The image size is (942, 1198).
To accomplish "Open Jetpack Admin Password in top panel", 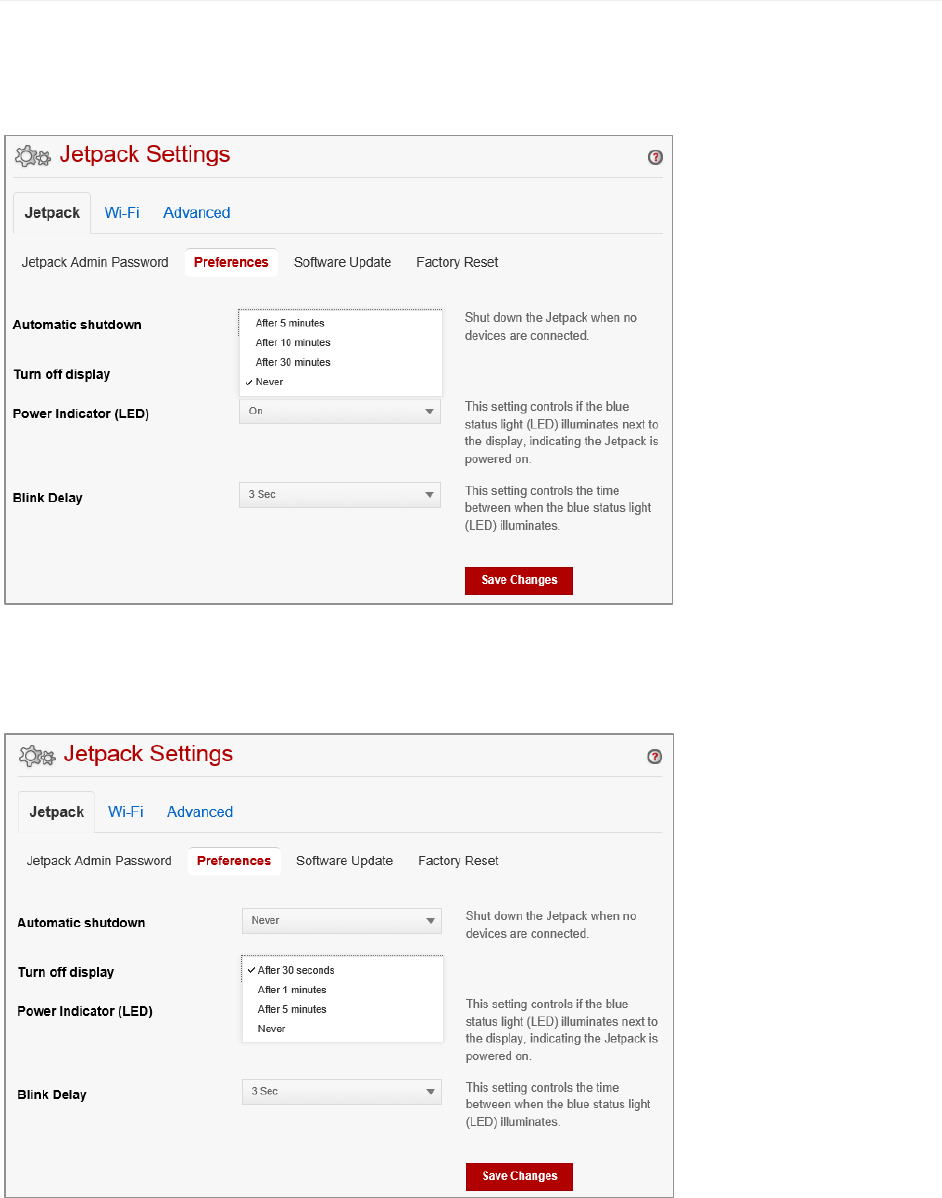I will [x=95, y=262].
